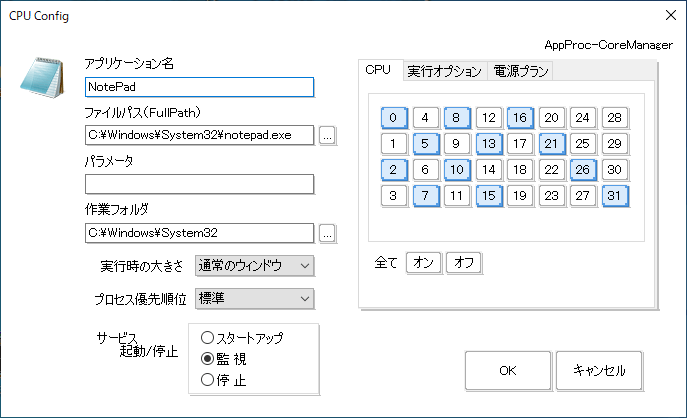Select the CPU tab

click(378, 70)
